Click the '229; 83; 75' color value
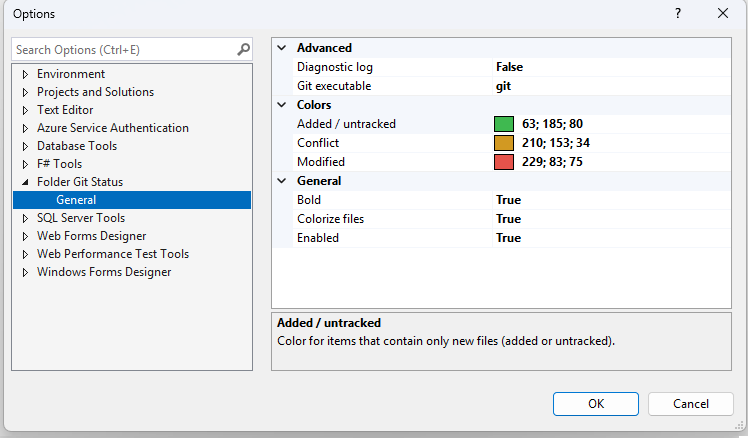The width and height of the screenshot is (748, 438). coord(552,162)
